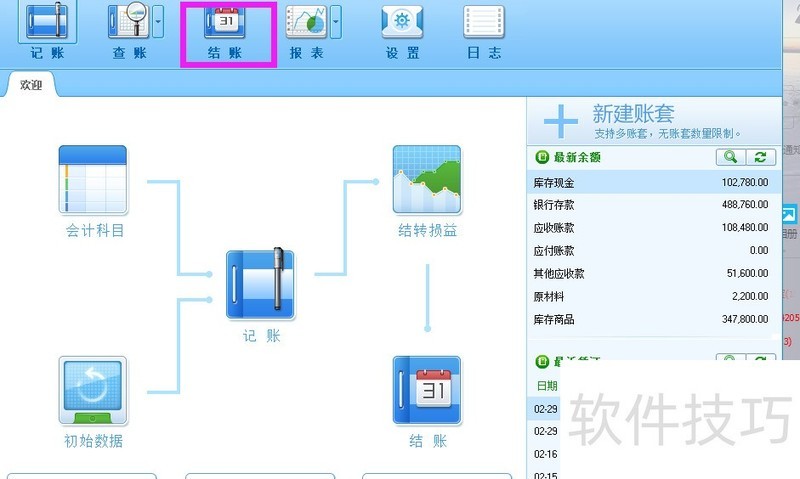Open 会计科目 from the workflow diagram
Screen dimensions: 800x479
click(93, 180)
